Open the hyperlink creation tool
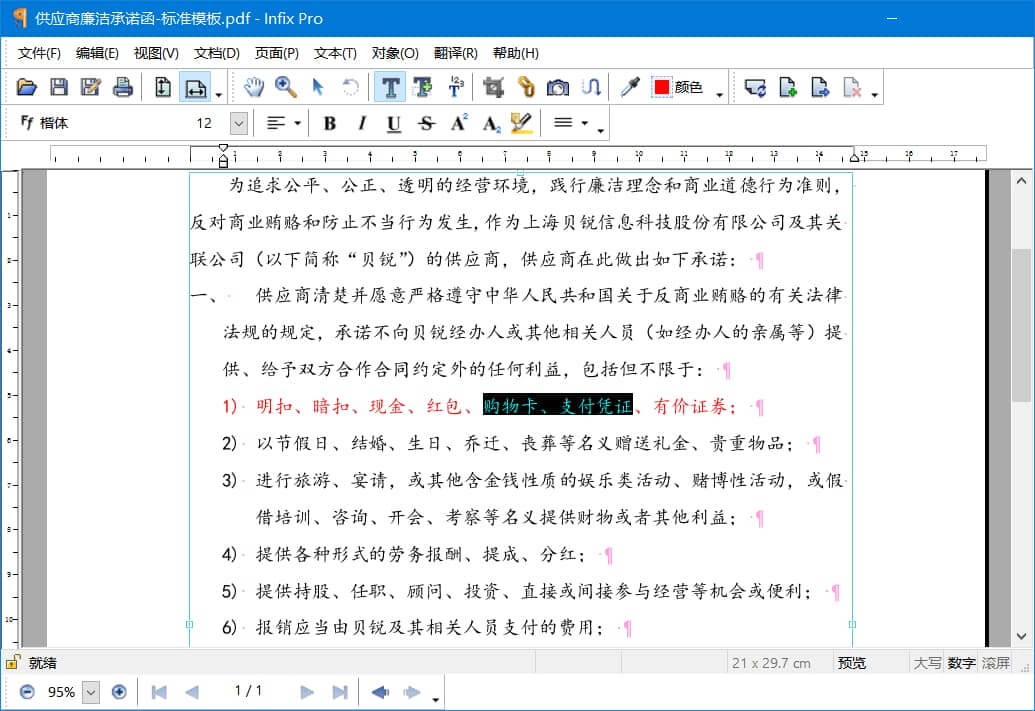The image size is (1035, 711). click(527, 87)
